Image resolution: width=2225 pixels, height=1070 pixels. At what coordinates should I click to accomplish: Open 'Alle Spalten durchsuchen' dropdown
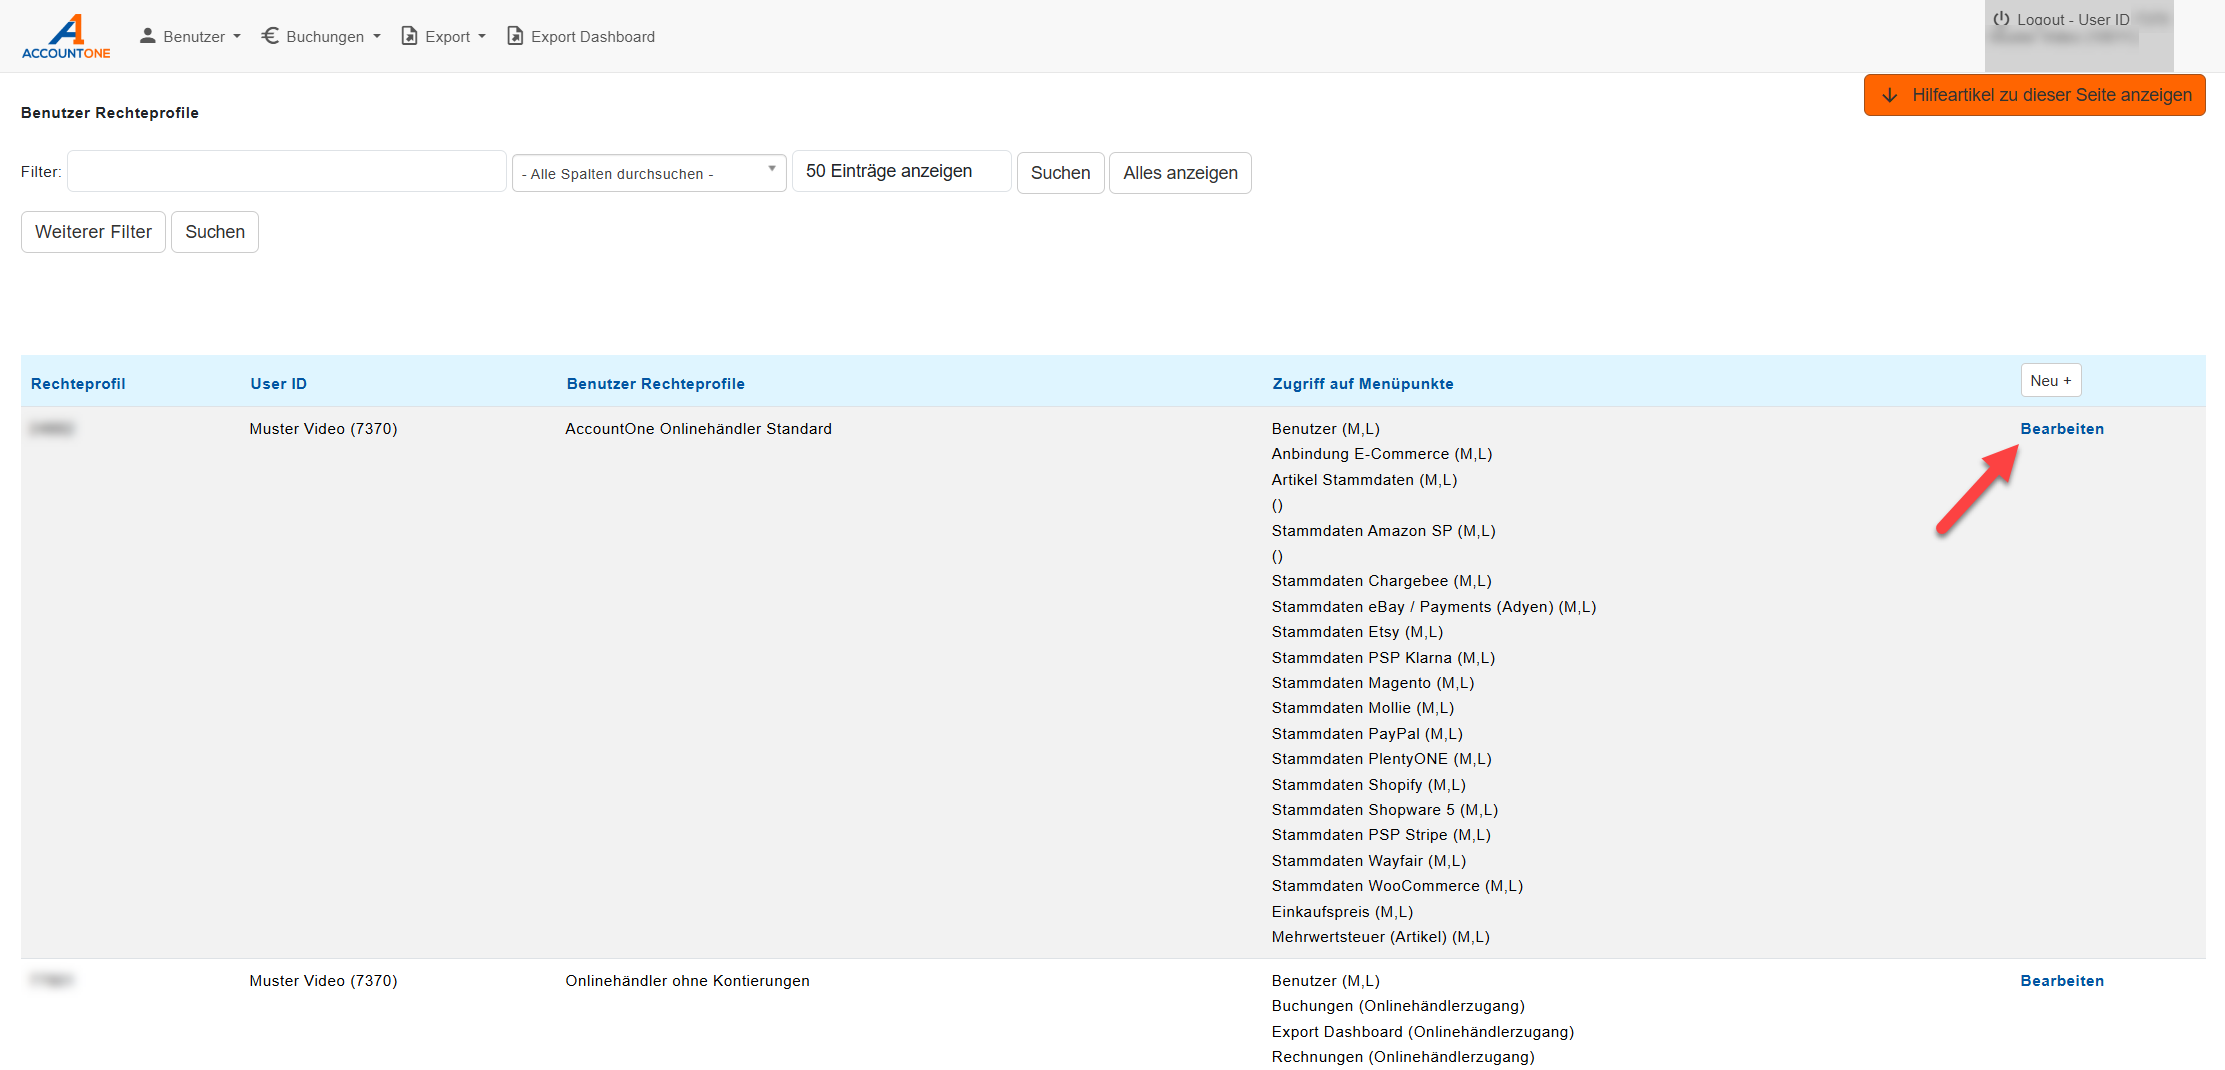tap(649, 173)
